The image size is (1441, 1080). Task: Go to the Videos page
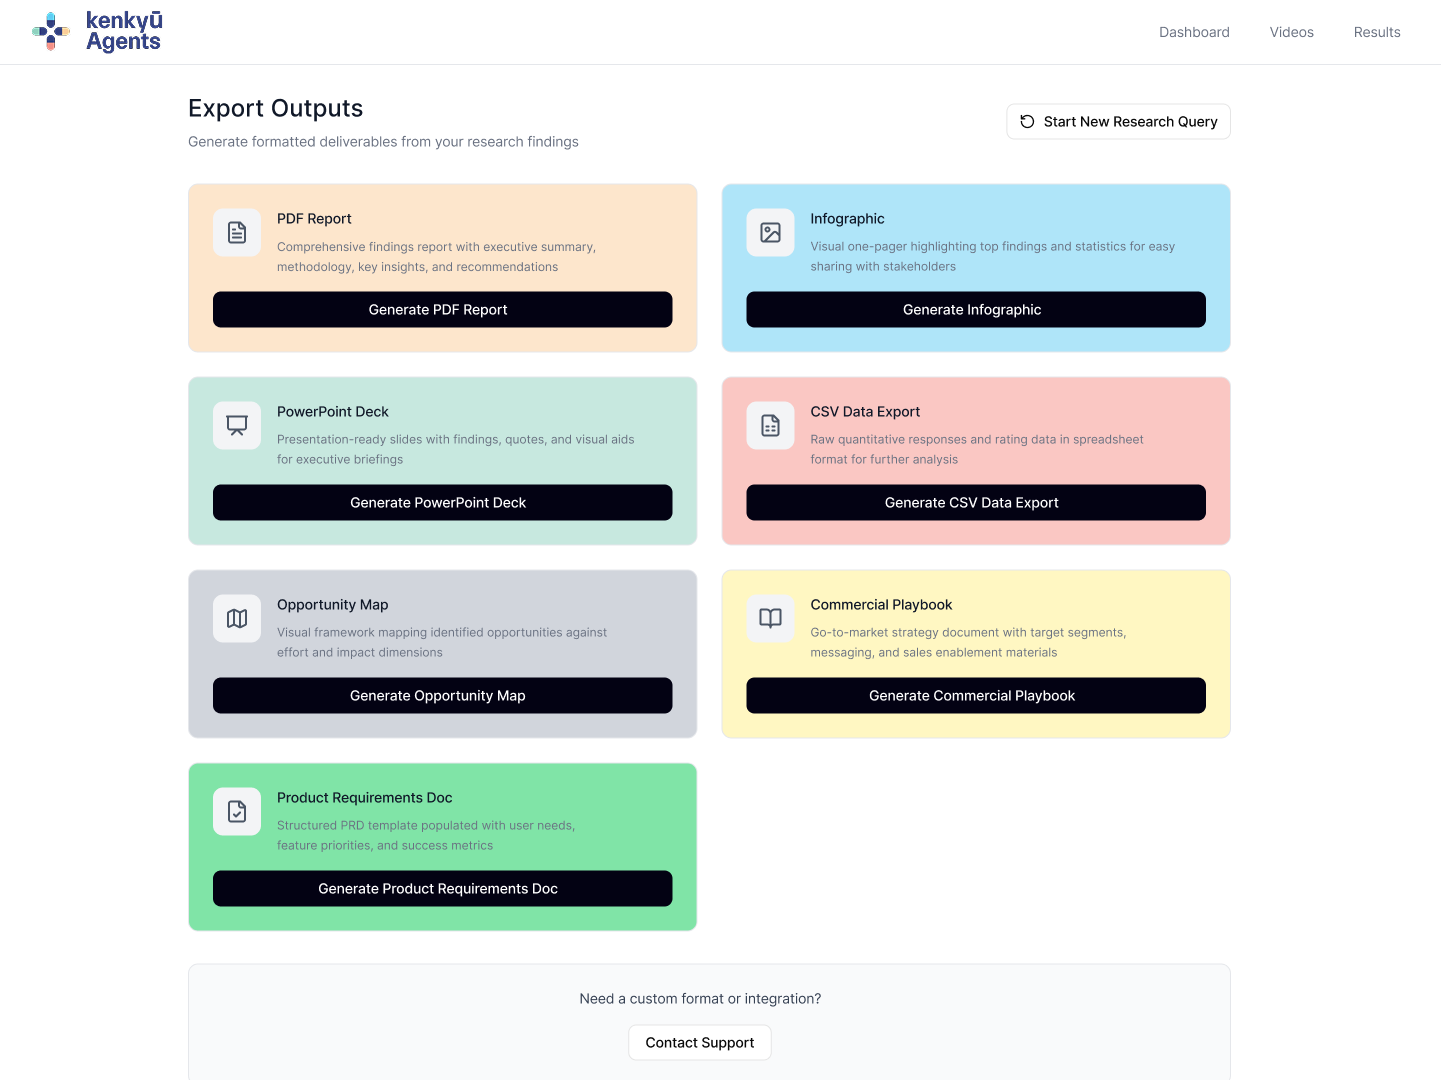(x=1291, y=32)
